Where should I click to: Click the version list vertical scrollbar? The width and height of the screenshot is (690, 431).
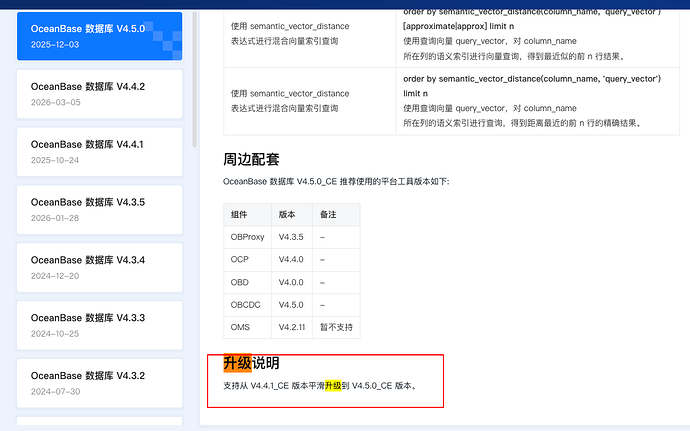(196, 80)
